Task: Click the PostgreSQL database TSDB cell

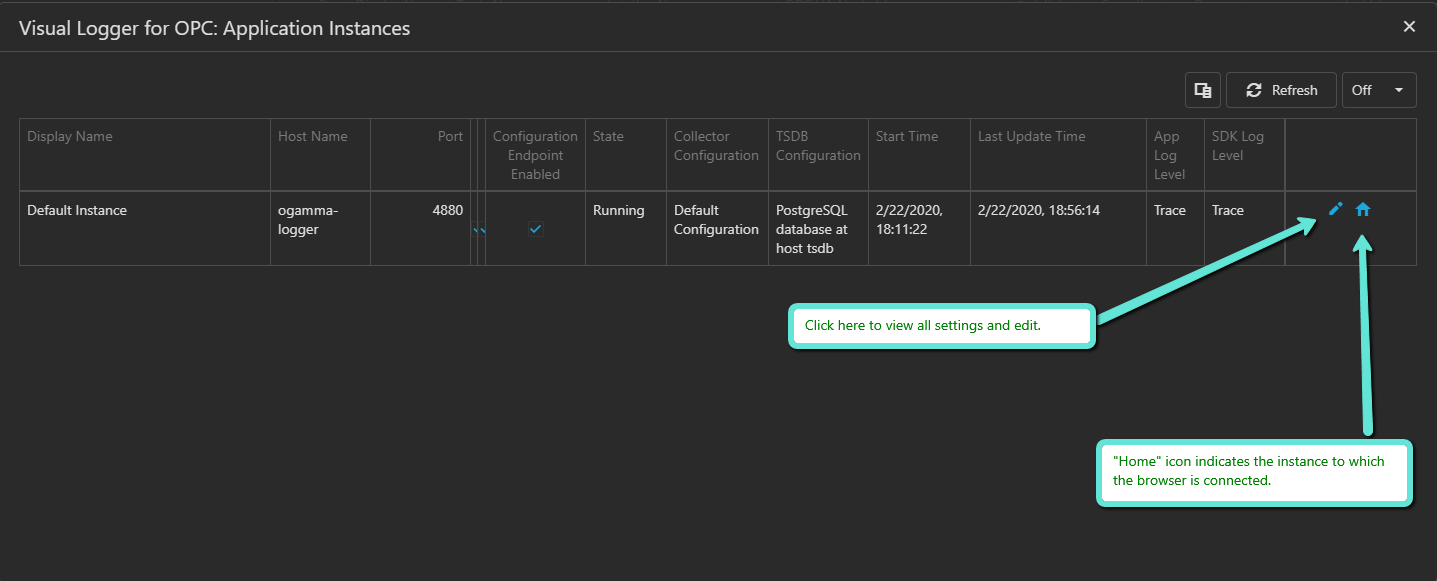Action: click(813, 229)
